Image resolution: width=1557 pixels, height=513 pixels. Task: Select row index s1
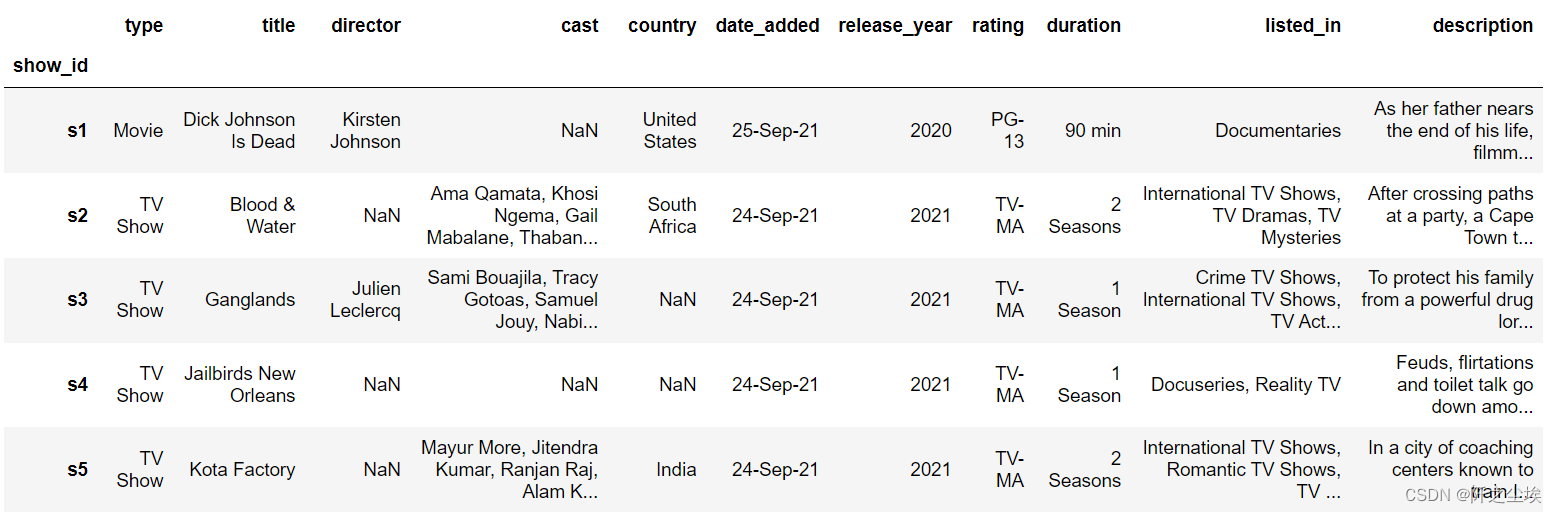click(77, 131)
